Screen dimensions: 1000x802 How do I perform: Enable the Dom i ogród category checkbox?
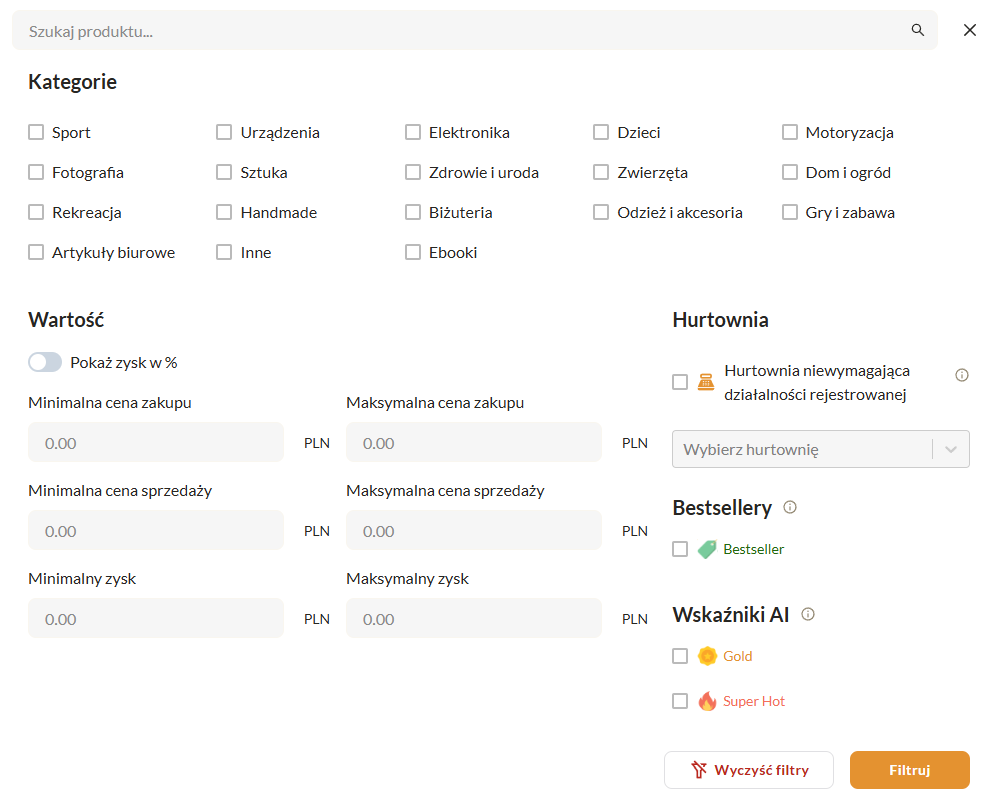pos(790,172)
